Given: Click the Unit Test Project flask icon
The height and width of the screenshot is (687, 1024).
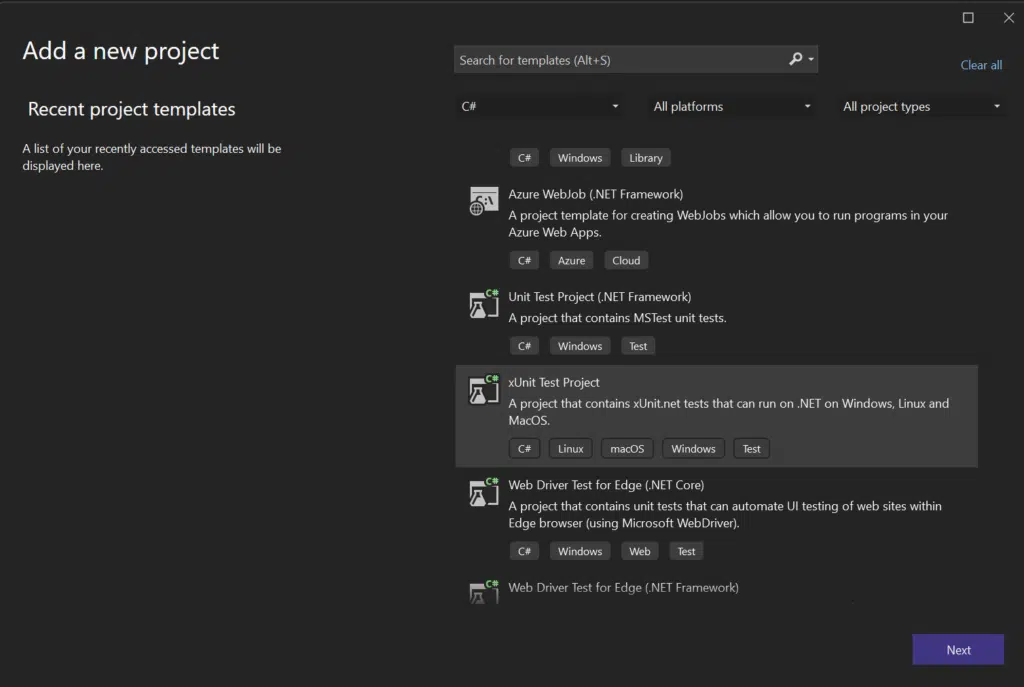Looking at the screenshot, I should click(x=484, y=304).
